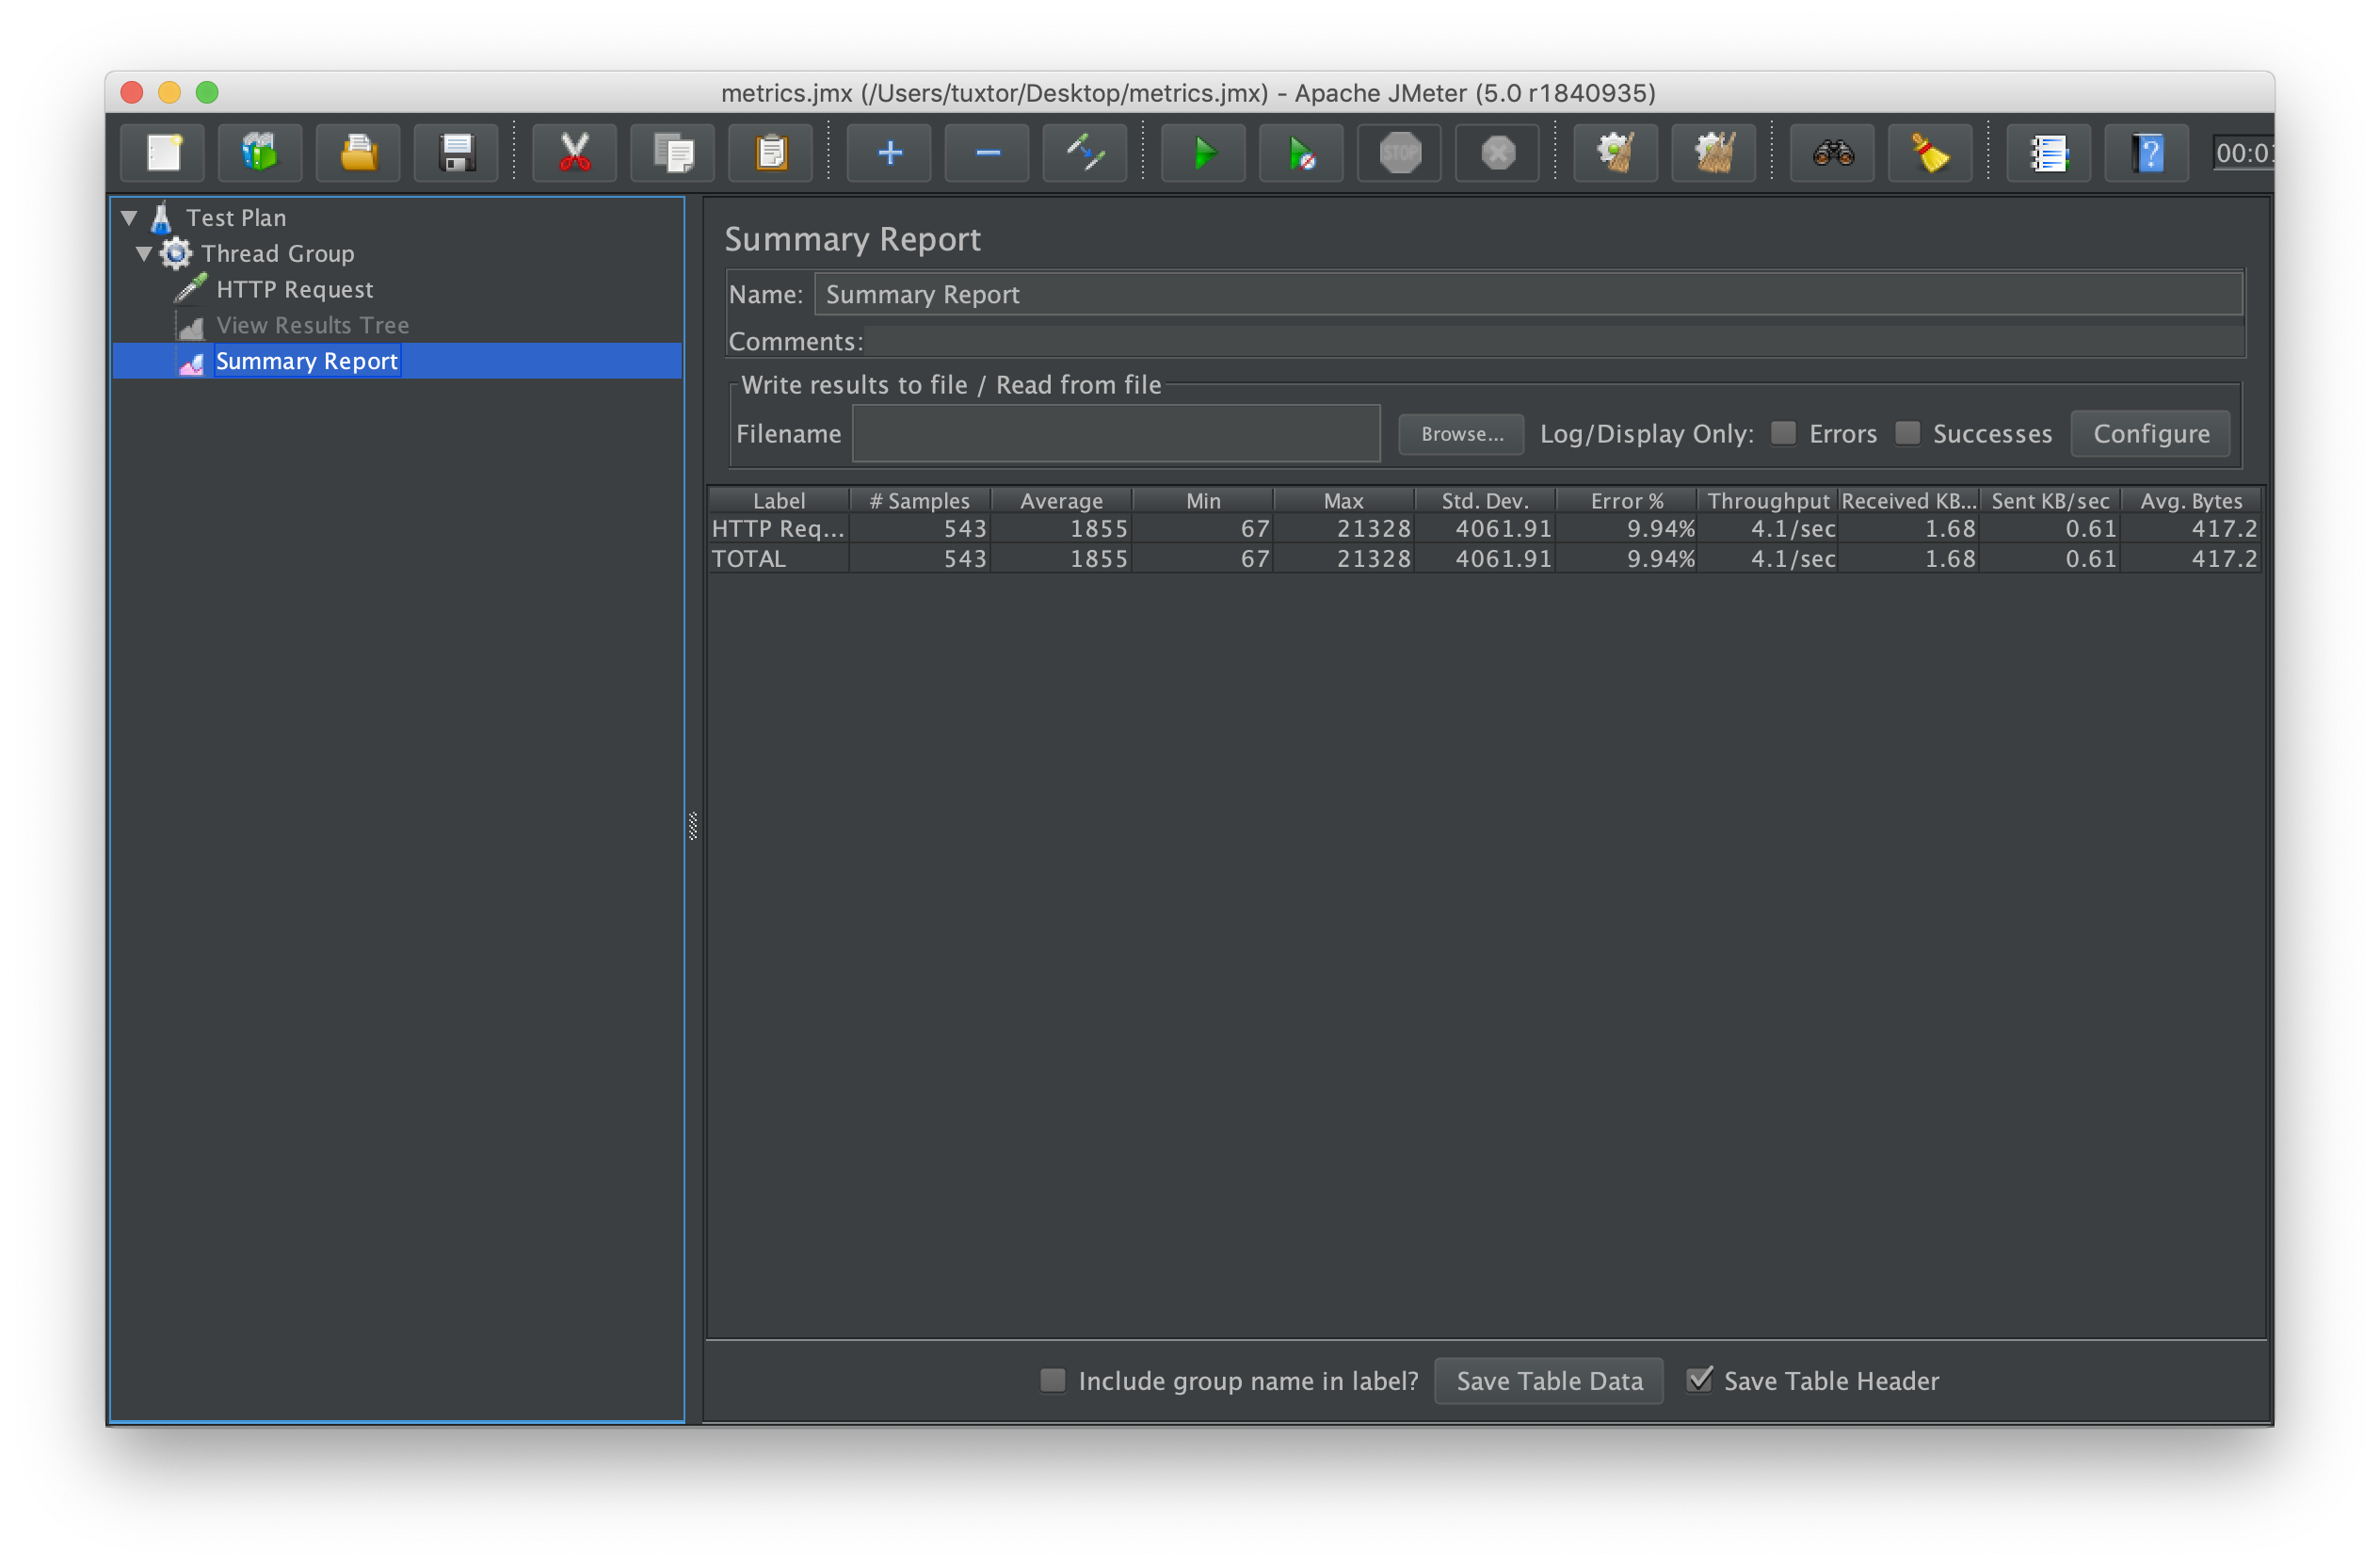
Task: Select HTTP Request in the tree
Action: tap(294, 289)
